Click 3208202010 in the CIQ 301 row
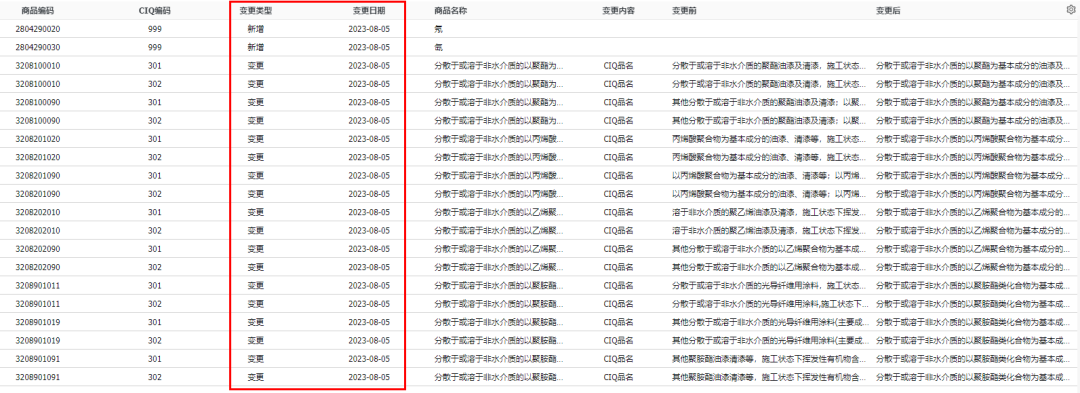Viewport: 1080px width, 393px height. 38,212
